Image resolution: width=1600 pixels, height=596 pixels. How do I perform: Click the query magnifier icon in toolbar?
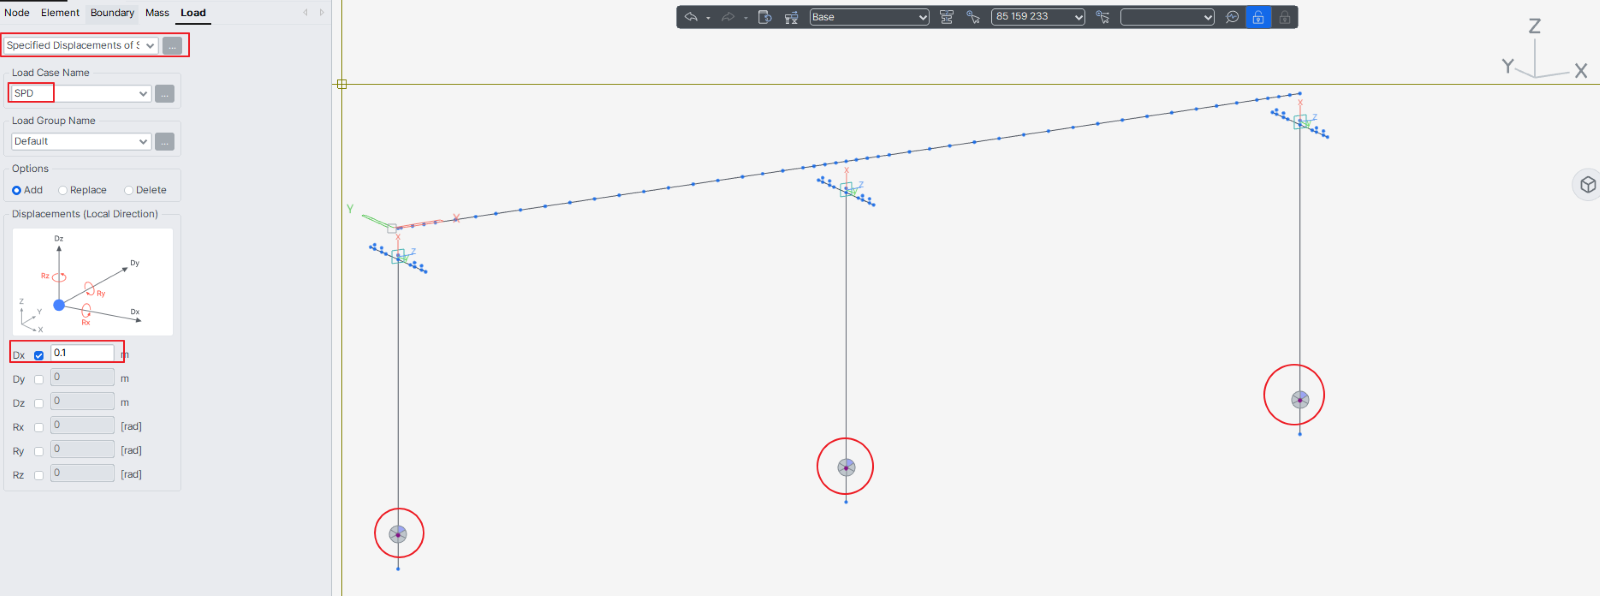click(1232, 17)
